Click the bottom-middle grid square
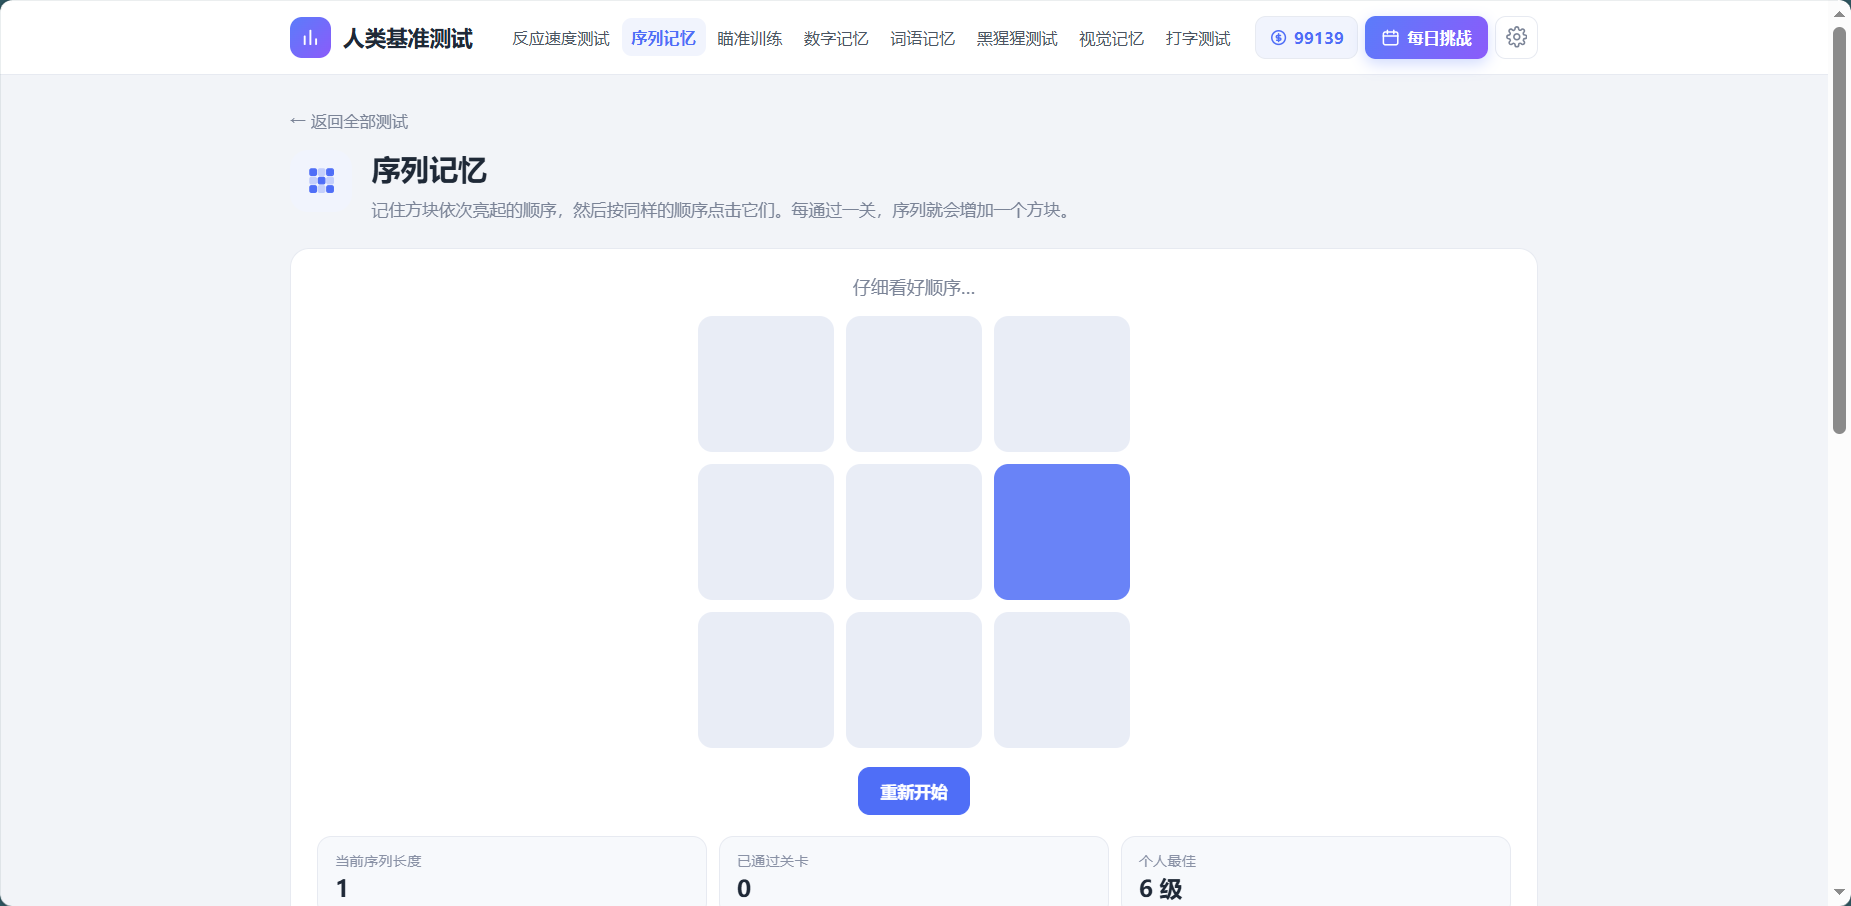The height and width of the screenshot is (906, 1851). tap(914, 680)
